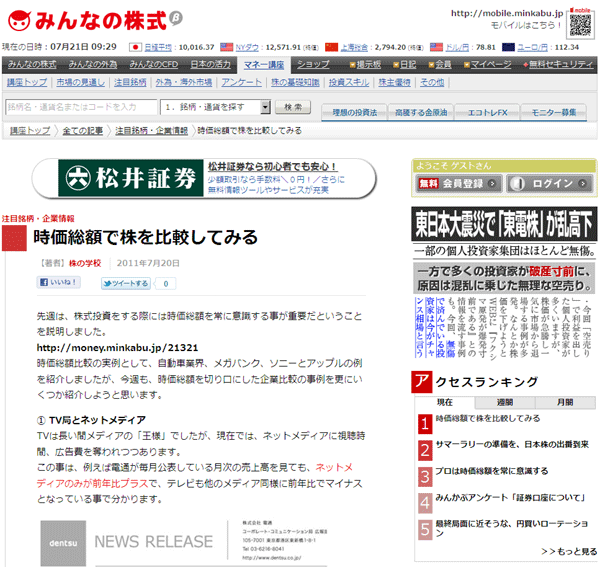Click the stock name search input field
This screenshot has width=600, height=567.
coord(82,106)
